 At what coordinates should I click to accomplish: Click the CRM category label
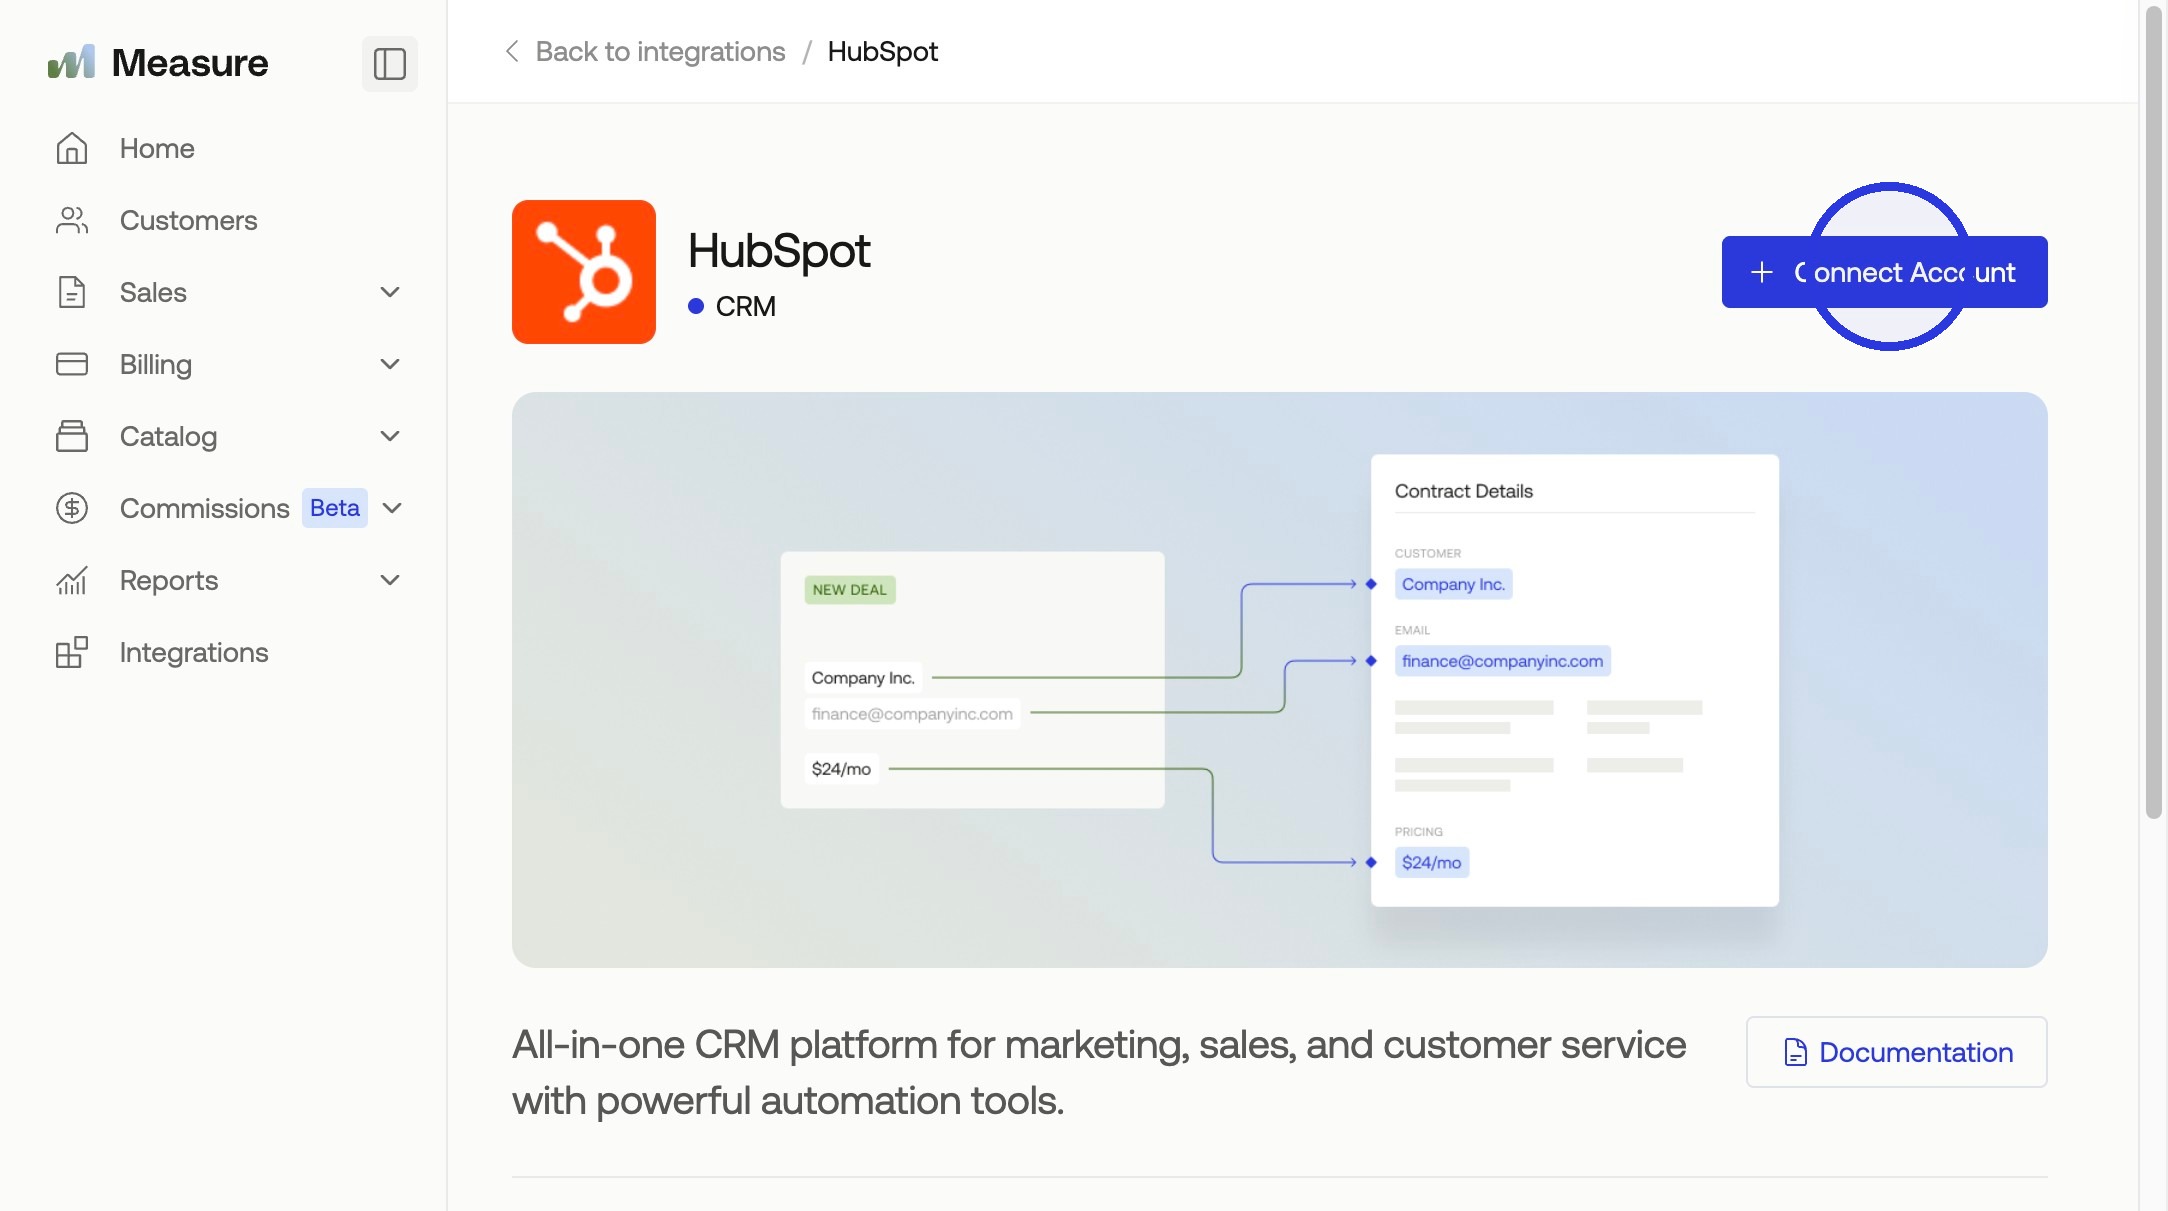click(745, 306)
